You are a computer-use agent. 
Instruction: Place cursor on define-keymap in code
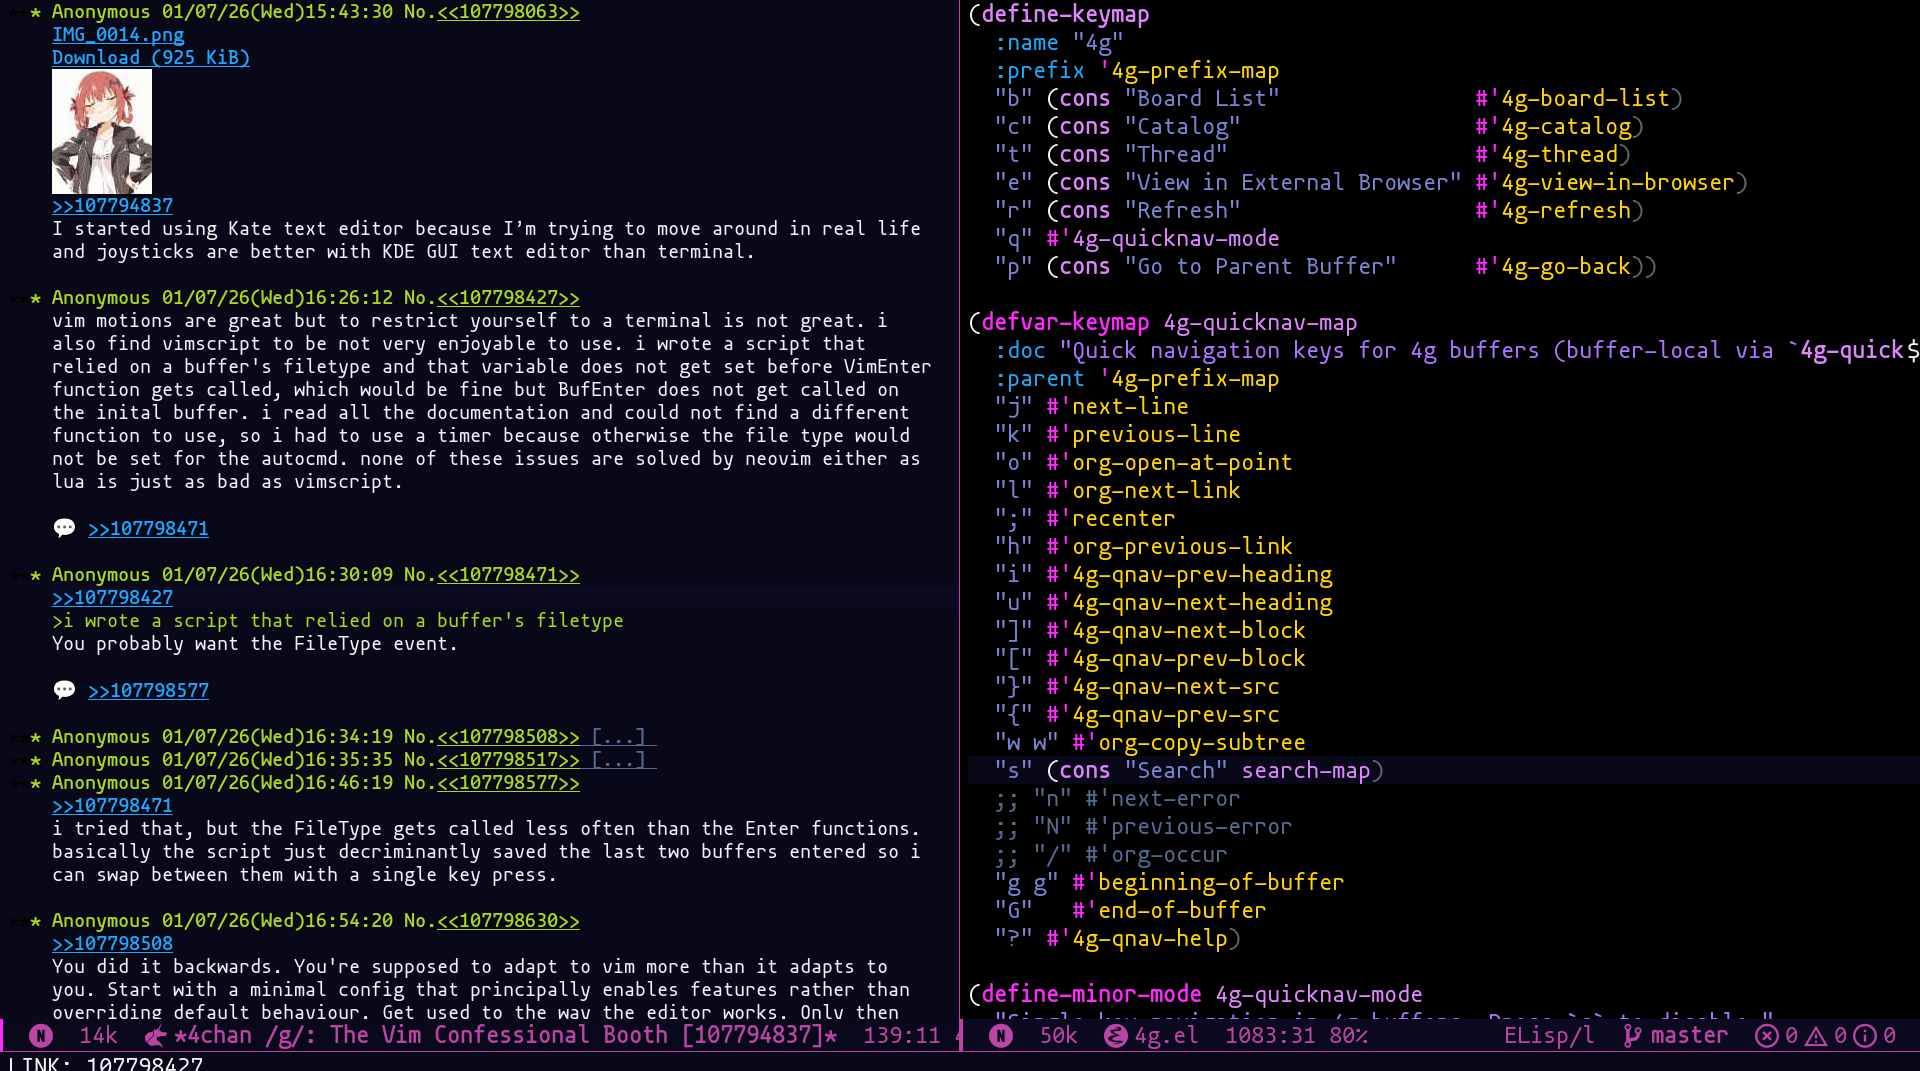click(x=1066, y=14)
